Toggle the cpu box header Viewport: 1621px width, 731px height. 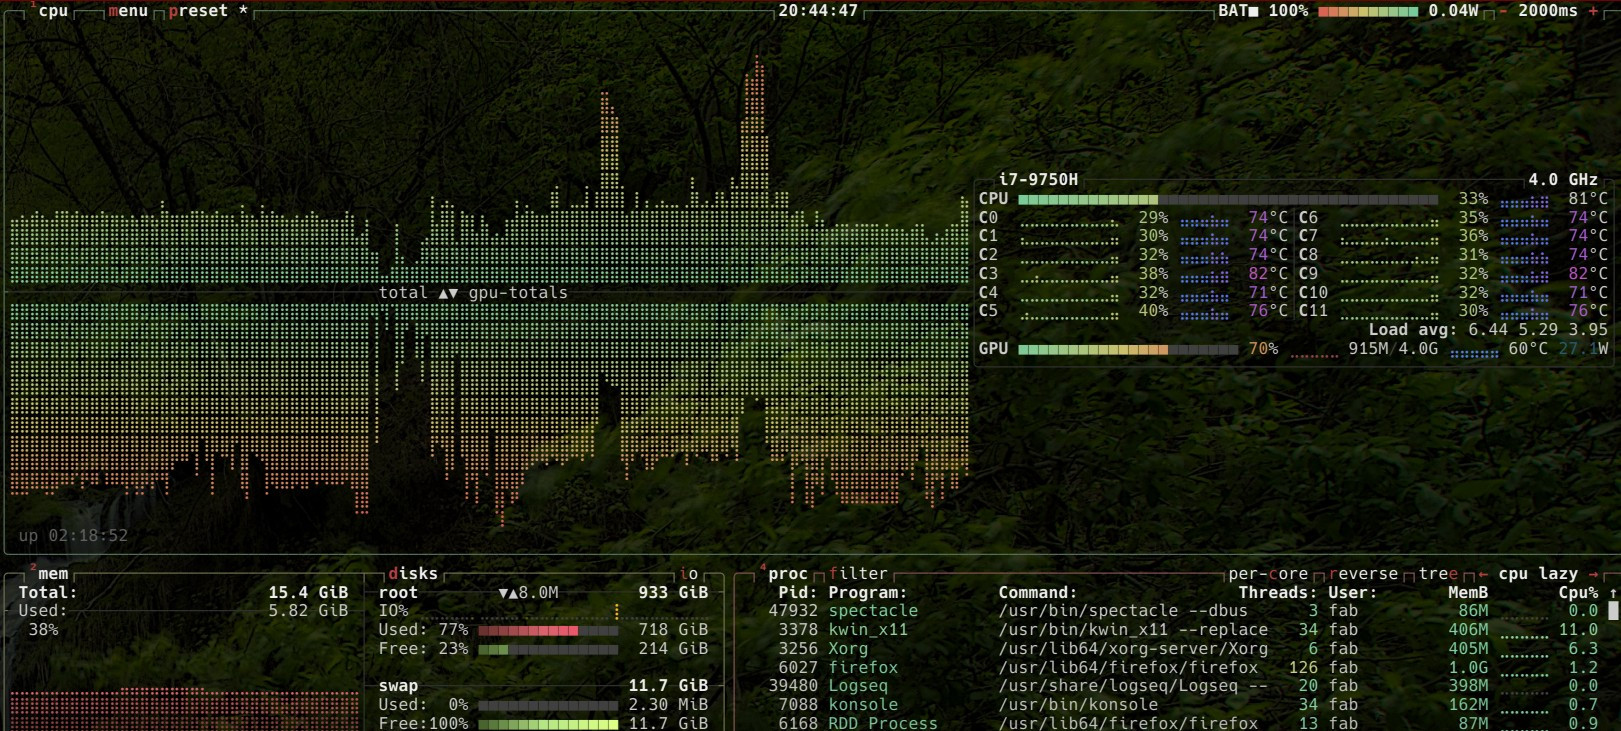[53, 11]
